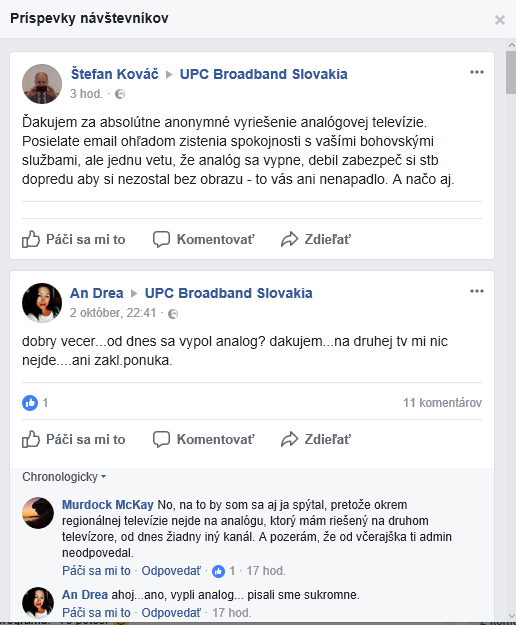Click the blue like reaction on An Drea's post

point(30,403)
